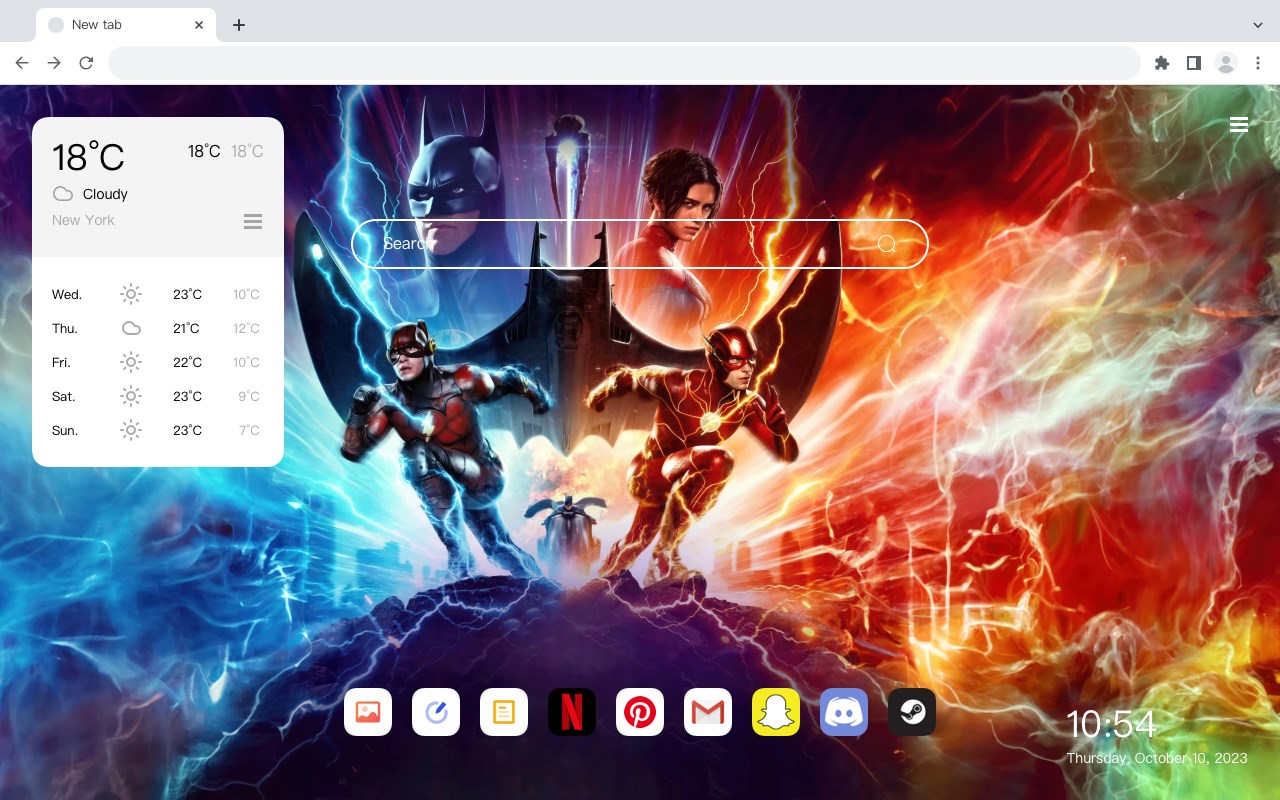Click Sunday's 7°C low temperature
This screenshot has width=1280, height=800.
(249, 430)
